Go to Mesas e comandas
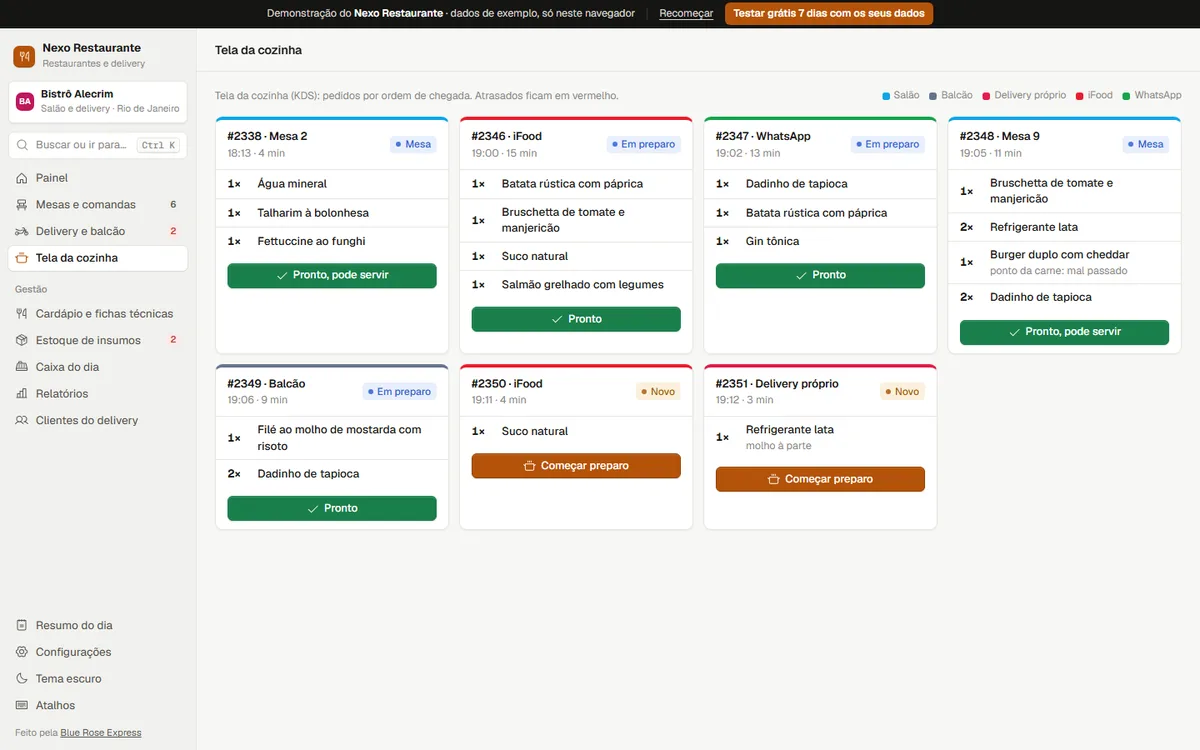 (98, 205)
